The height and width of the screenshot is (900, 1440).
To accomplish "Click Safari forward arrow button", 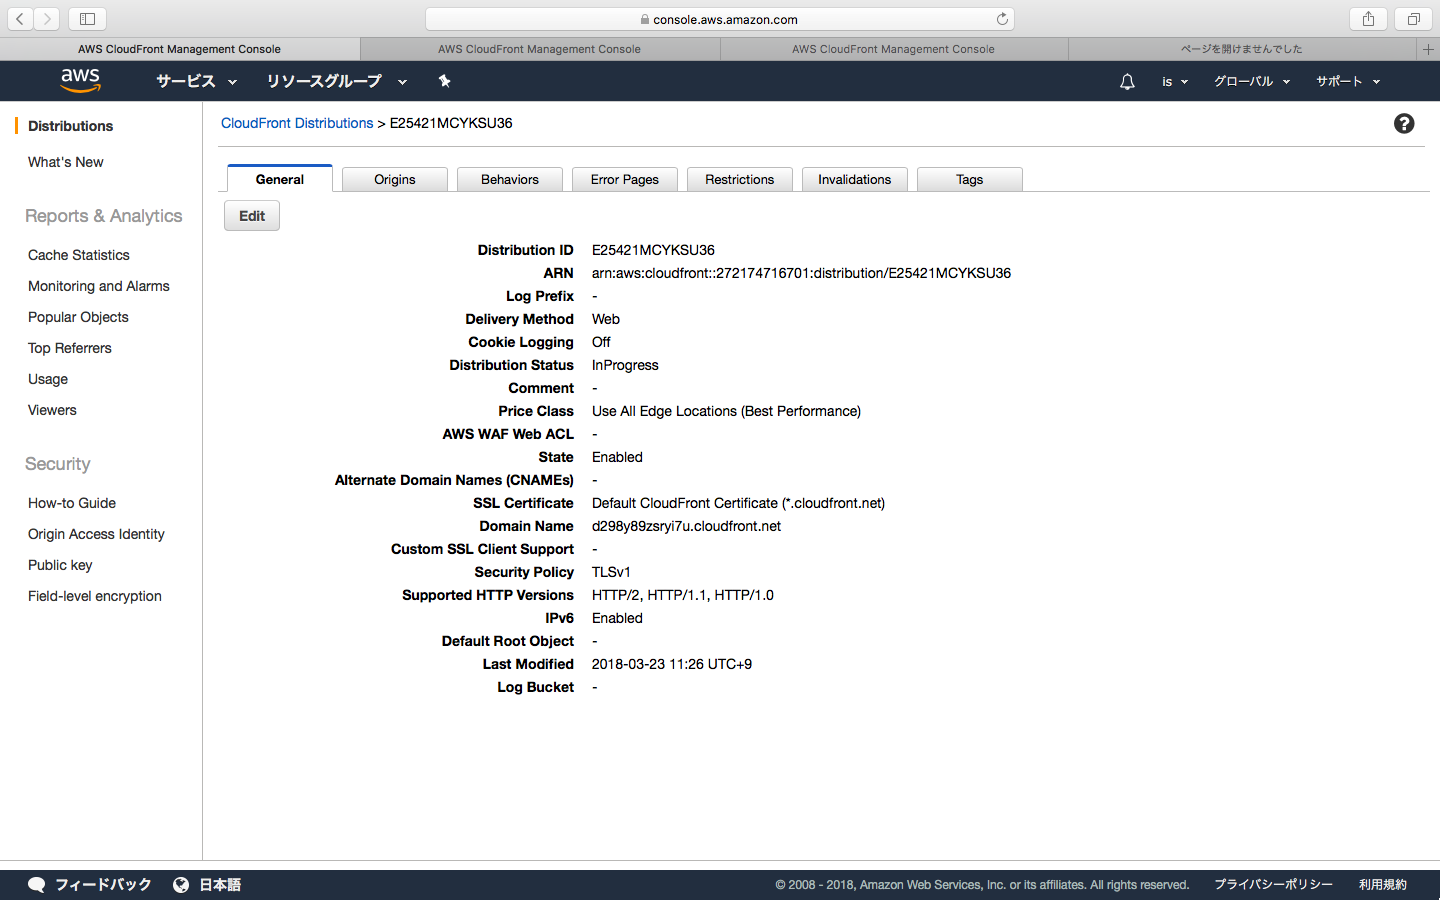I will (46, 19).
